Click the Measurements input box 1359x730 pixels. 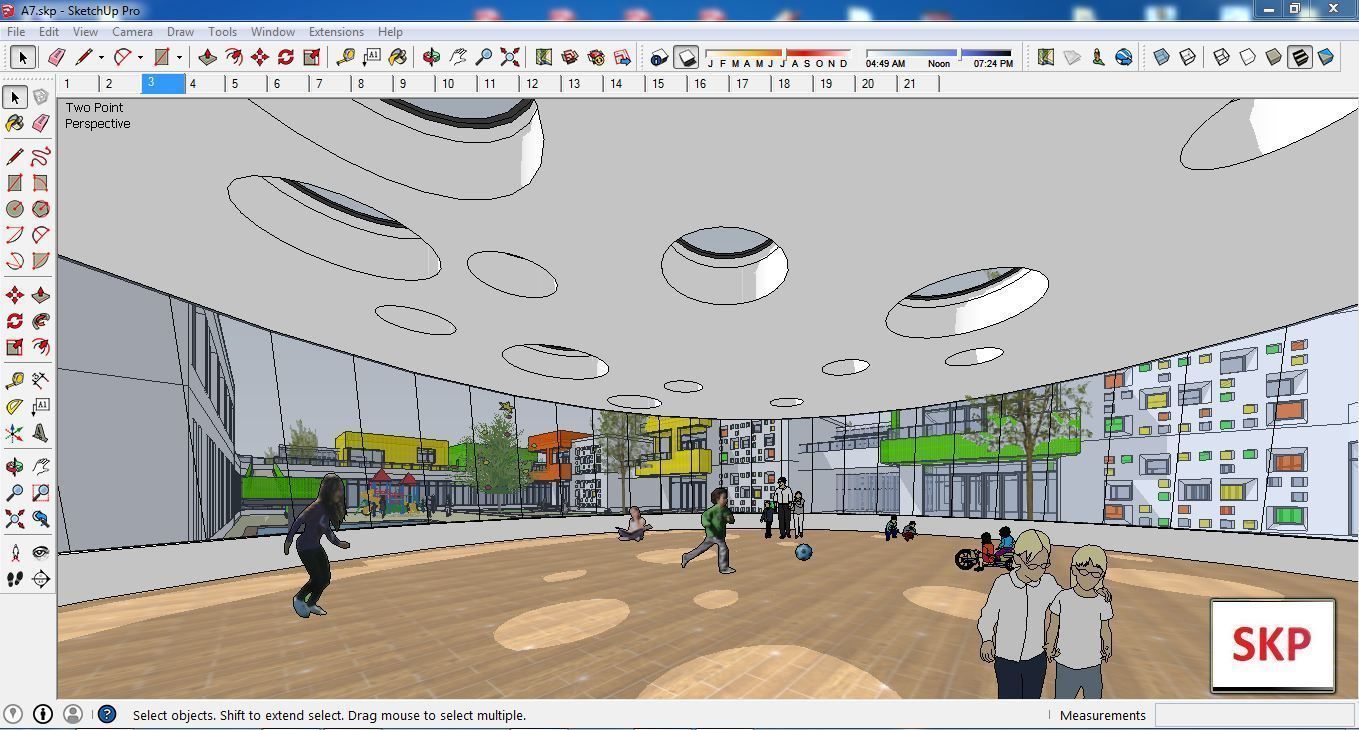[1254, 715]
